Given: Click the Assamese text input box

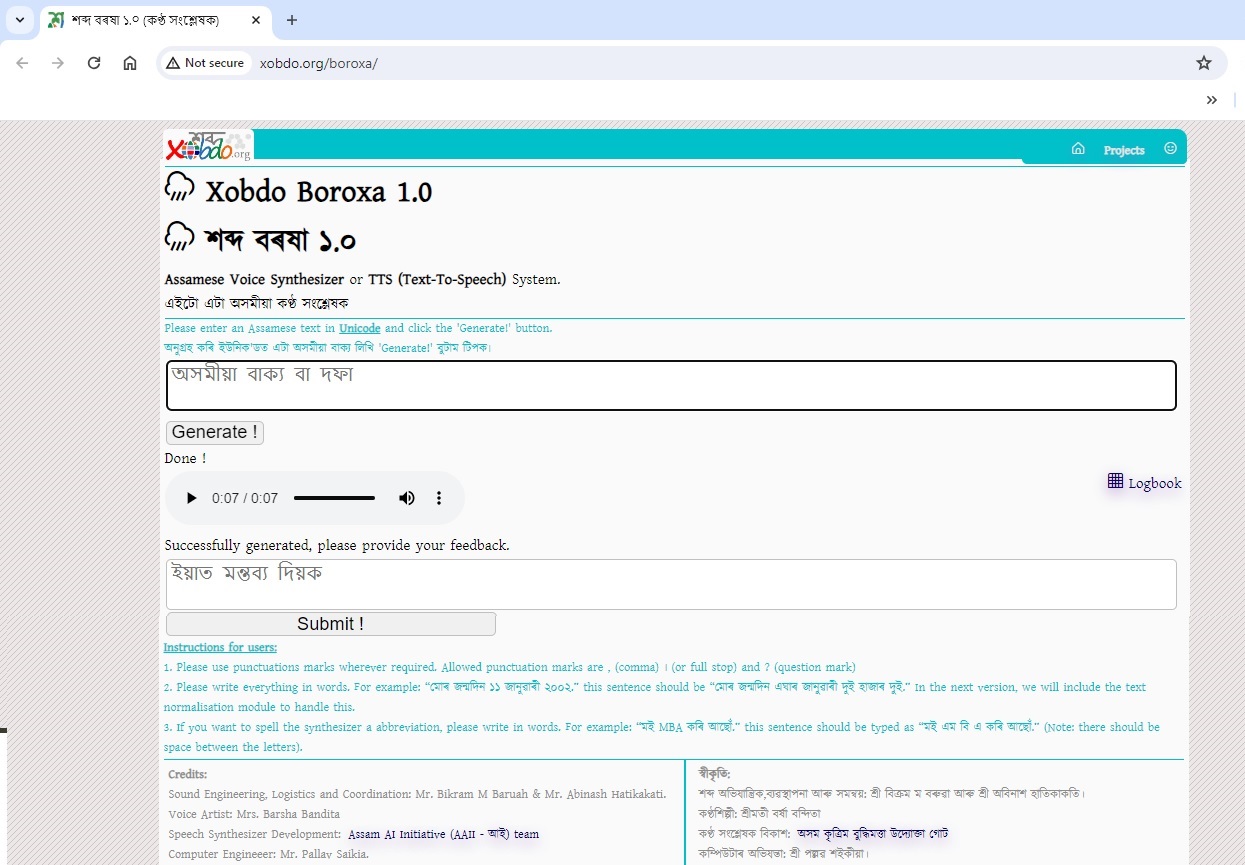Looking at the screenshot, I should point(670,385).
